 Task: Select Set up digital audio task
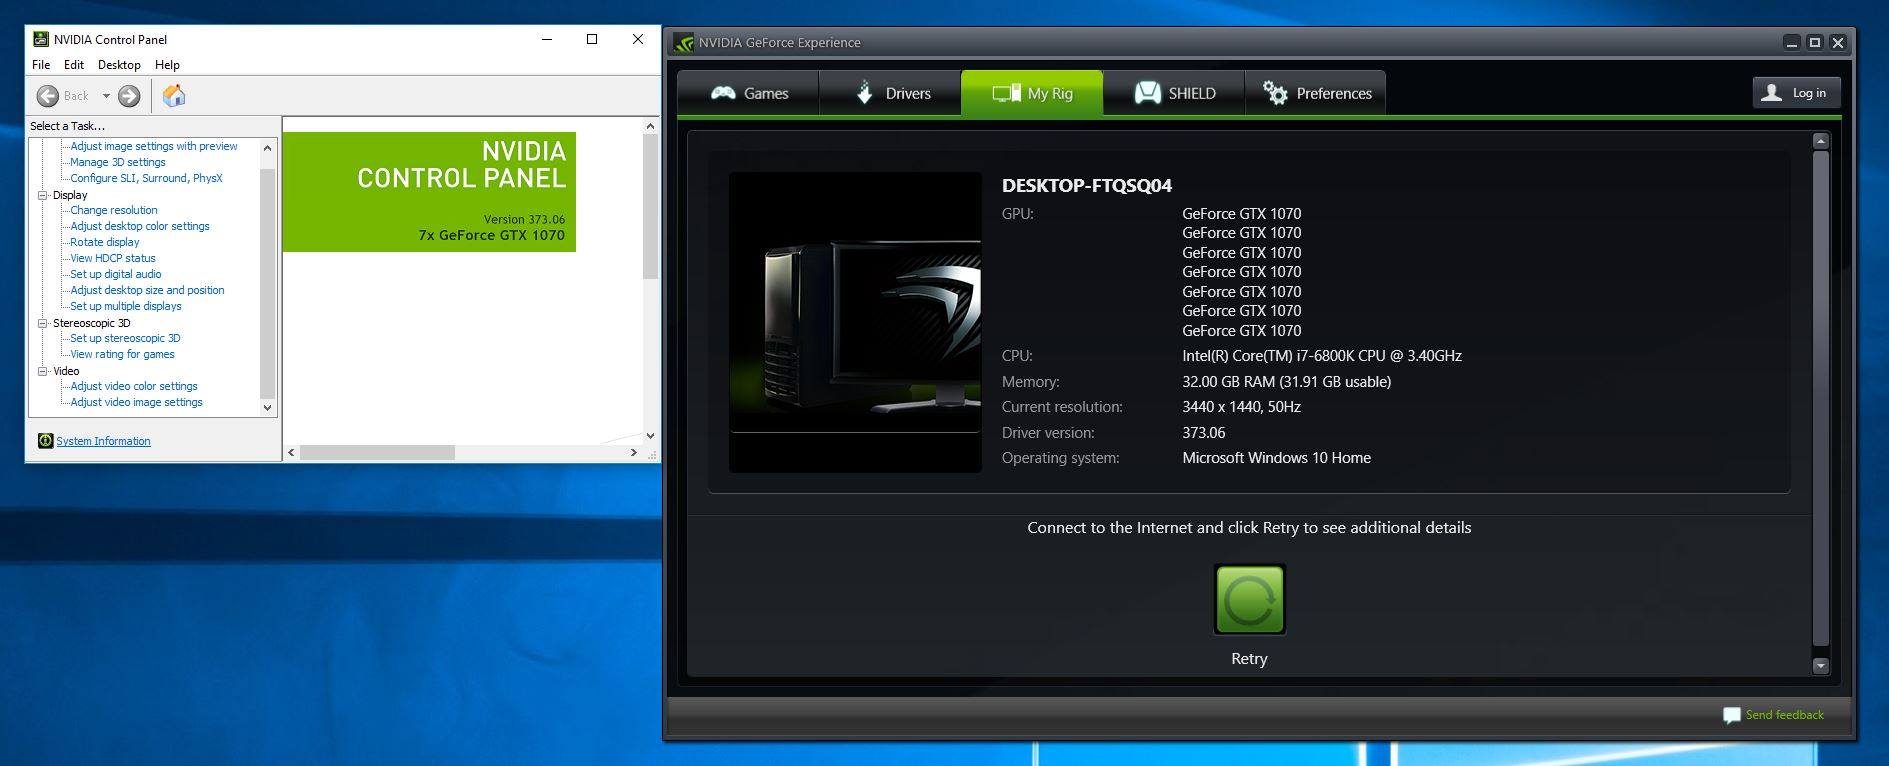pyautogui.click(x=116, y=274)
